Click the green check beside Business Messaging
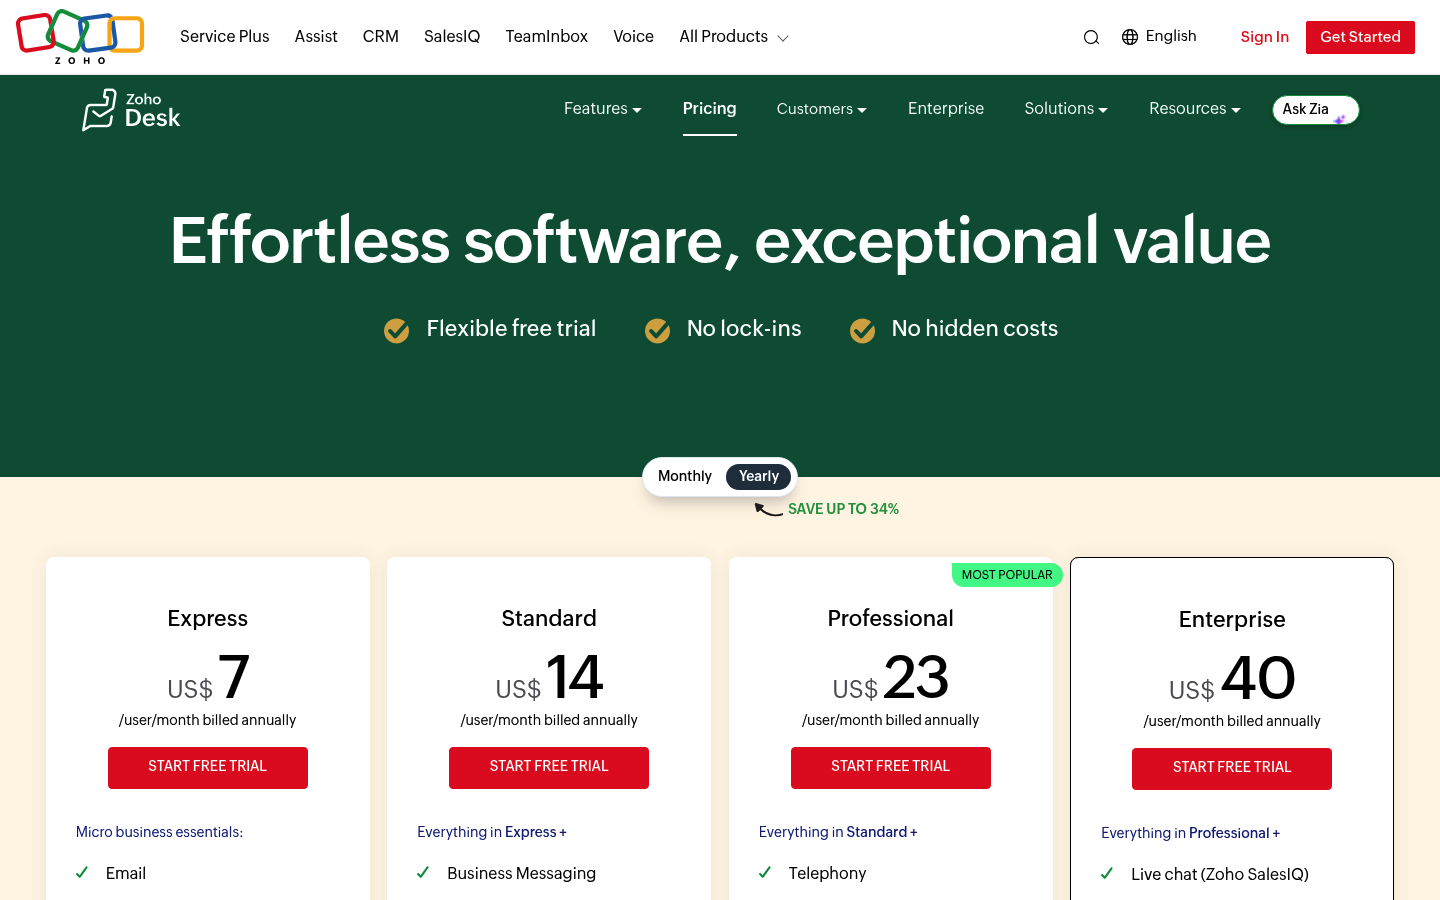The width and height of the screenshot is (1440, 900). click(x=423, y=873)
